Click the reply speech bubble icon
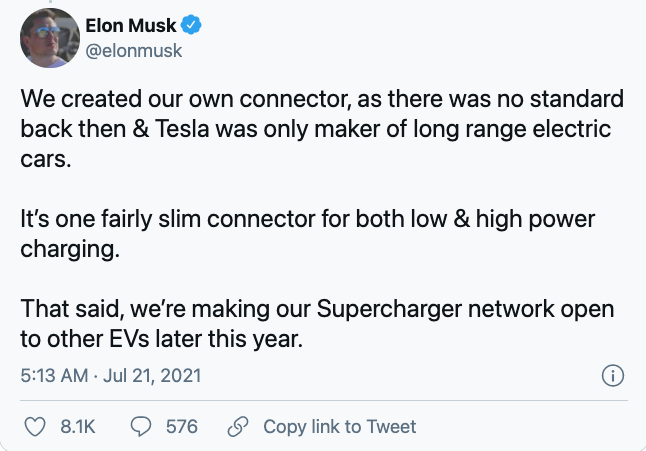 click(x=142, y=427)
